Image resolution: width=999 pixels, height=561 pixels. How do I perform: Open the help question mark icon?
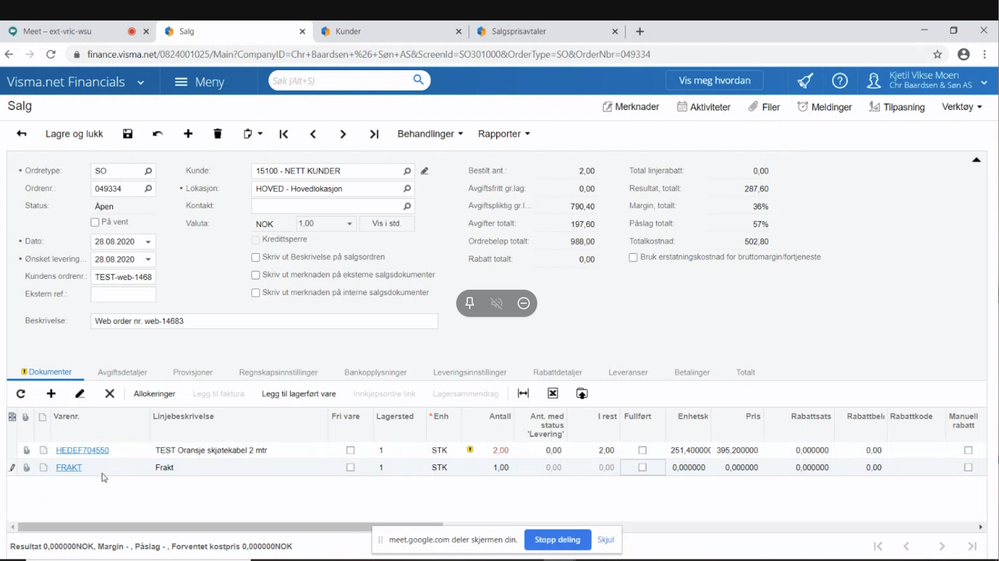coord(840,81)
